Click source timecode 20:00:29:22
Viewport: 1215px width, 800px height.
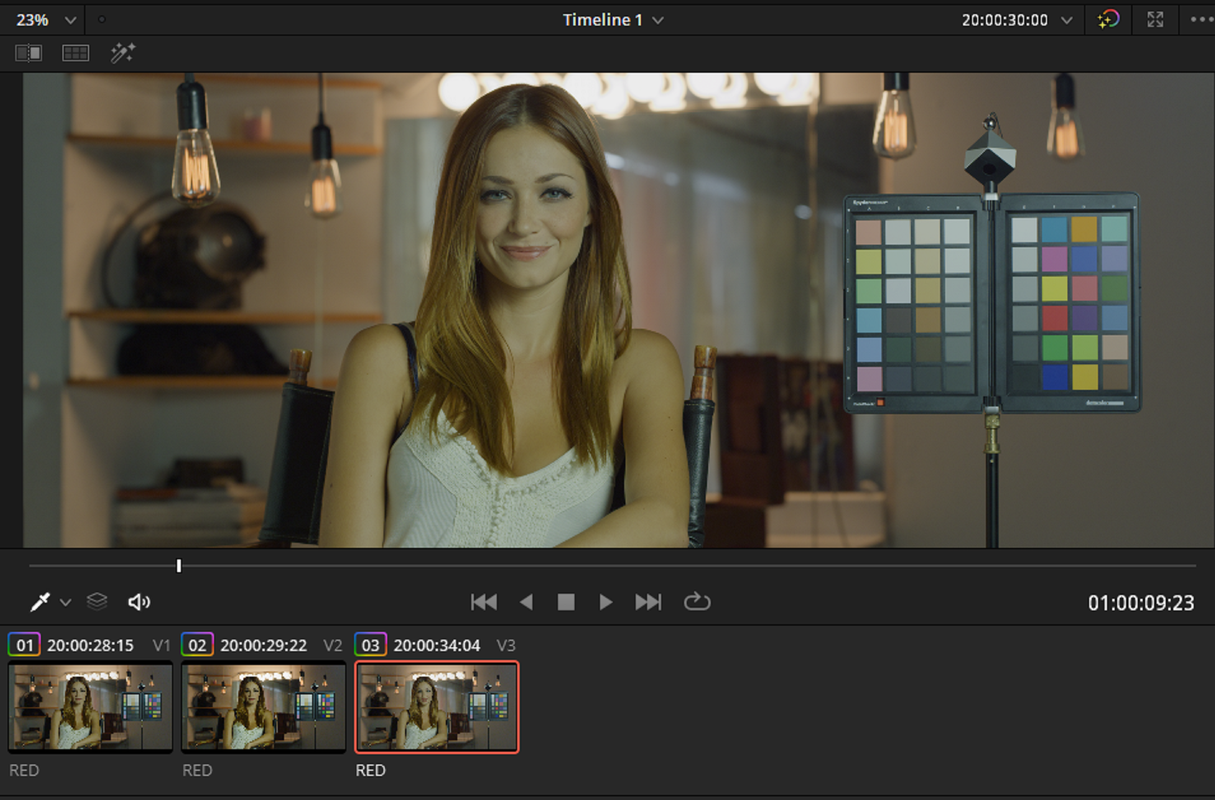coord(264,645)
